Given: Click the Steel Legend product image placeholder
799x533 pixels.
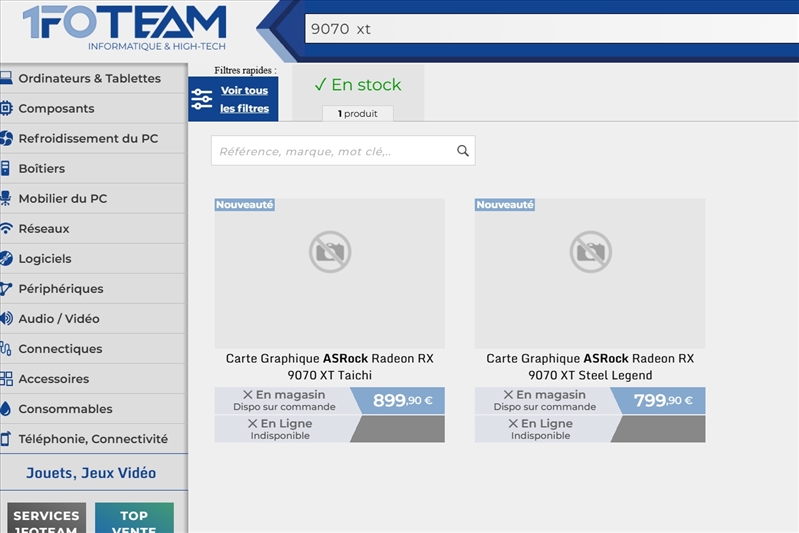Looking at the screenshot, I should click(x=590, y=273).
